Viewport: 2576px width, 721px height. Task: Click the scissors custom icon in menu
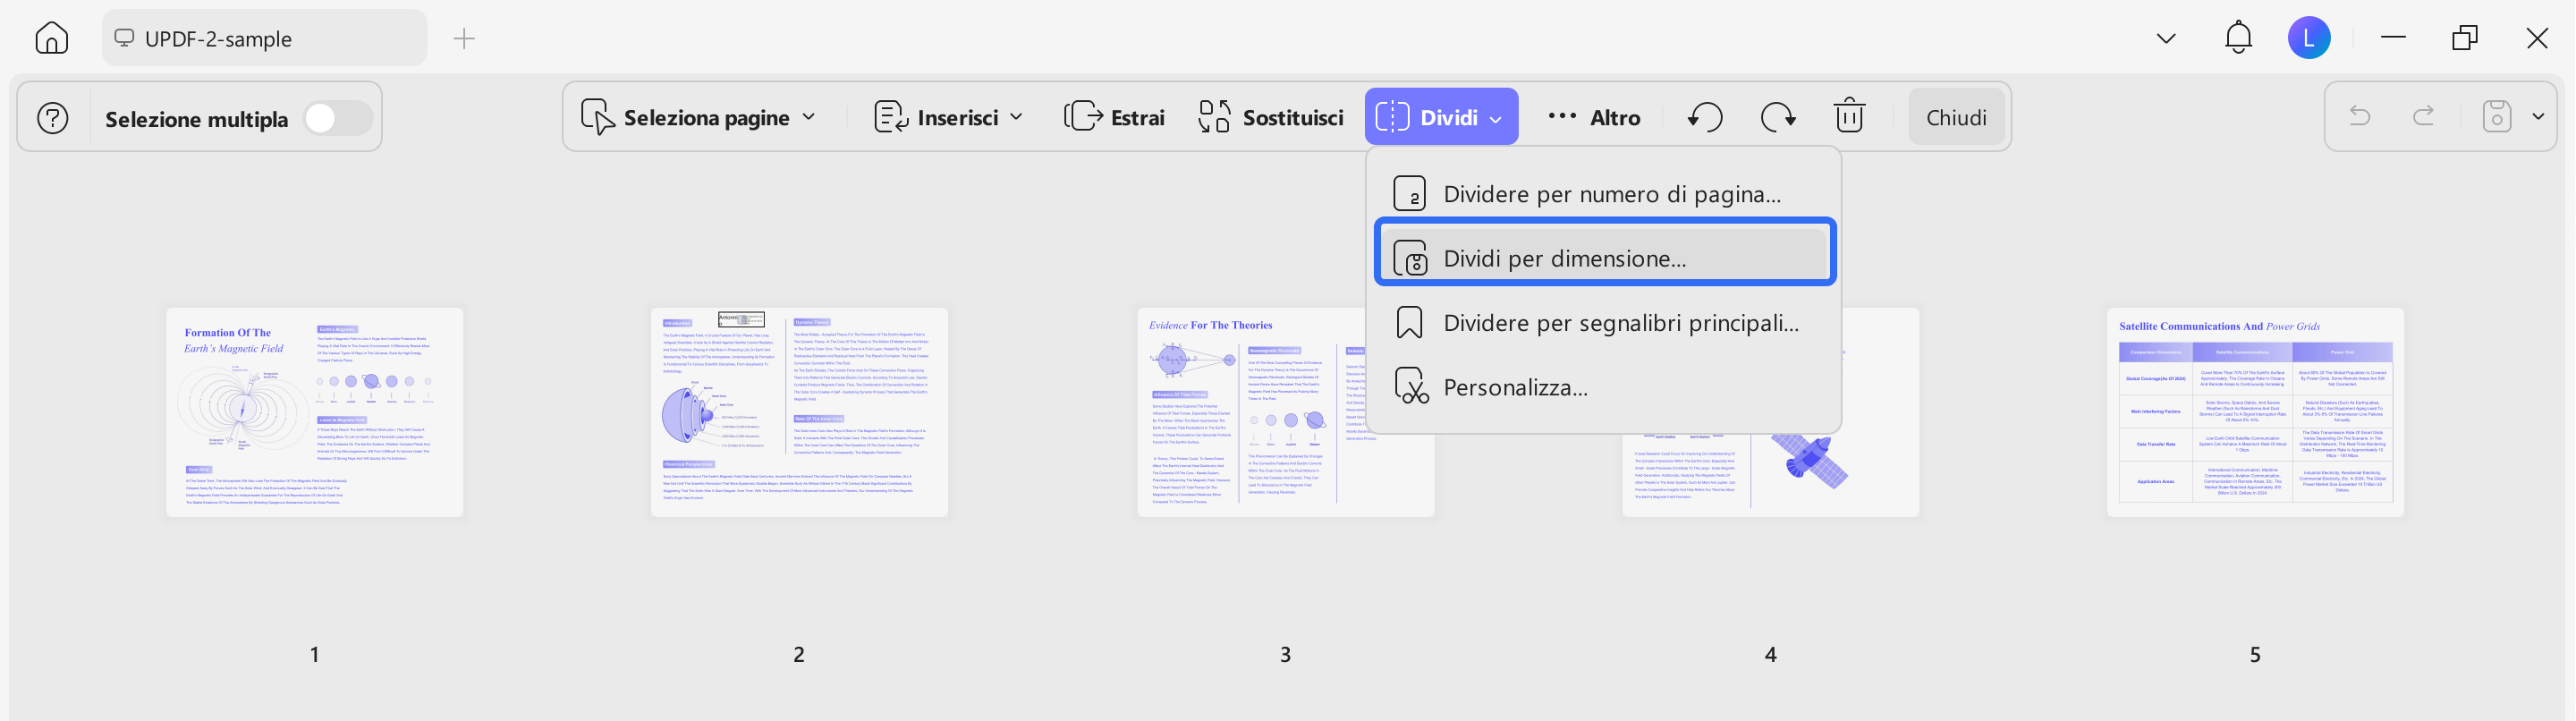coord(1411,386)
